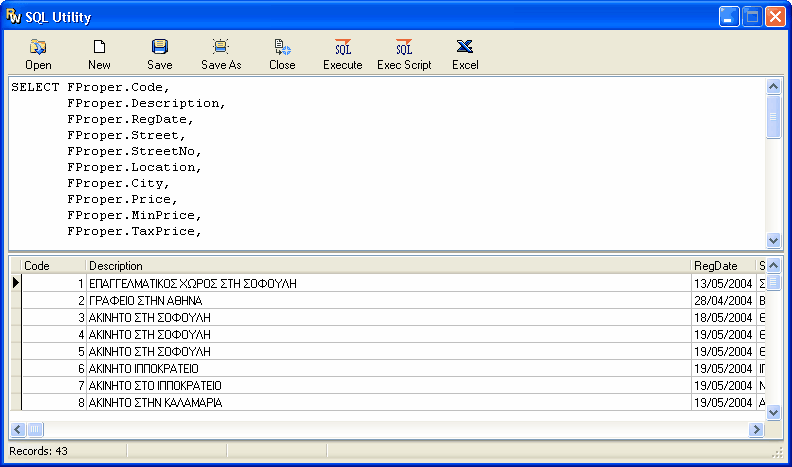
Task: Place cursor on 'FProper.MinPrice,' line
Action: click(x=134, y=216)
